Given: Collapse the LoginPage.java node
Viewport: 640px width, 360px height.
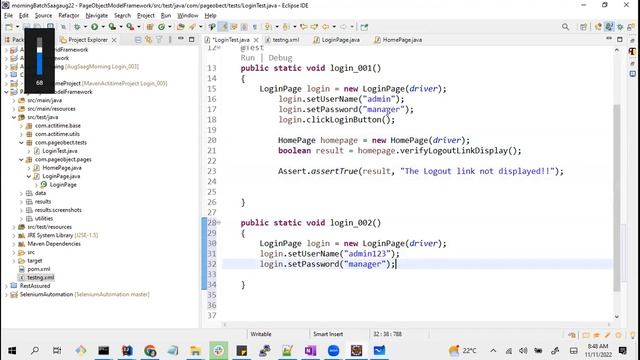Looking at the screenshot, I should (29, 176).
